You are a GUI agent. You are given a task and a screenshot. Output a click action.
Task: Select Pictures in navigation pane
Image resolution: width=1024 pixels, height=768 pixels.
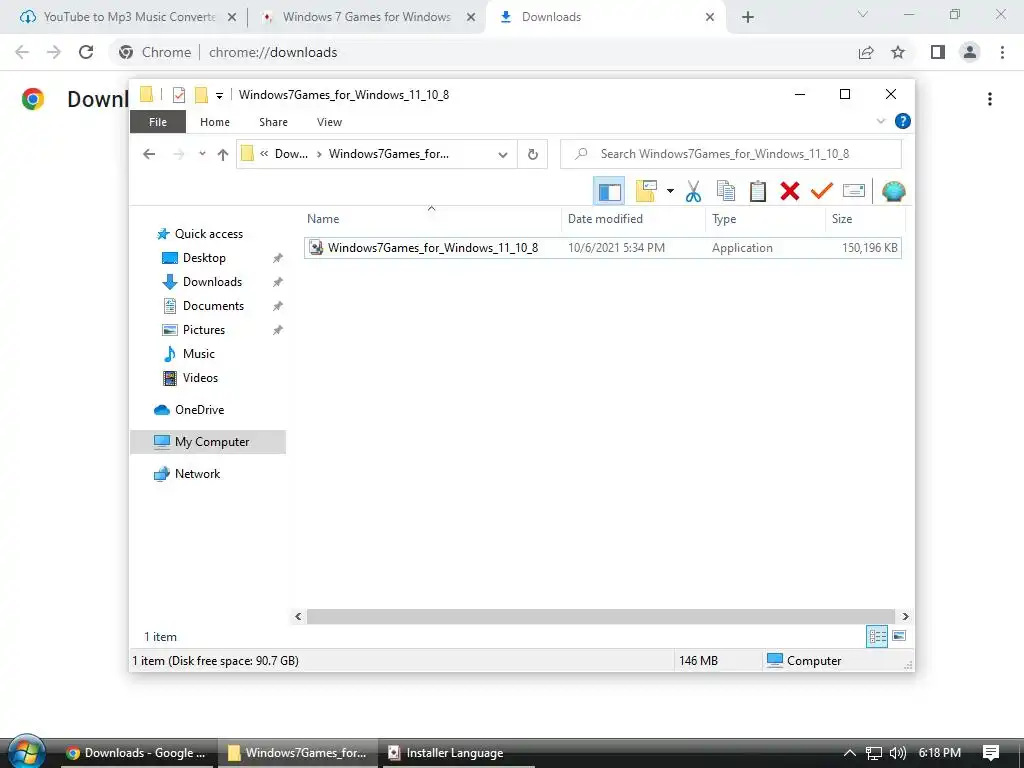click(204, 330)
